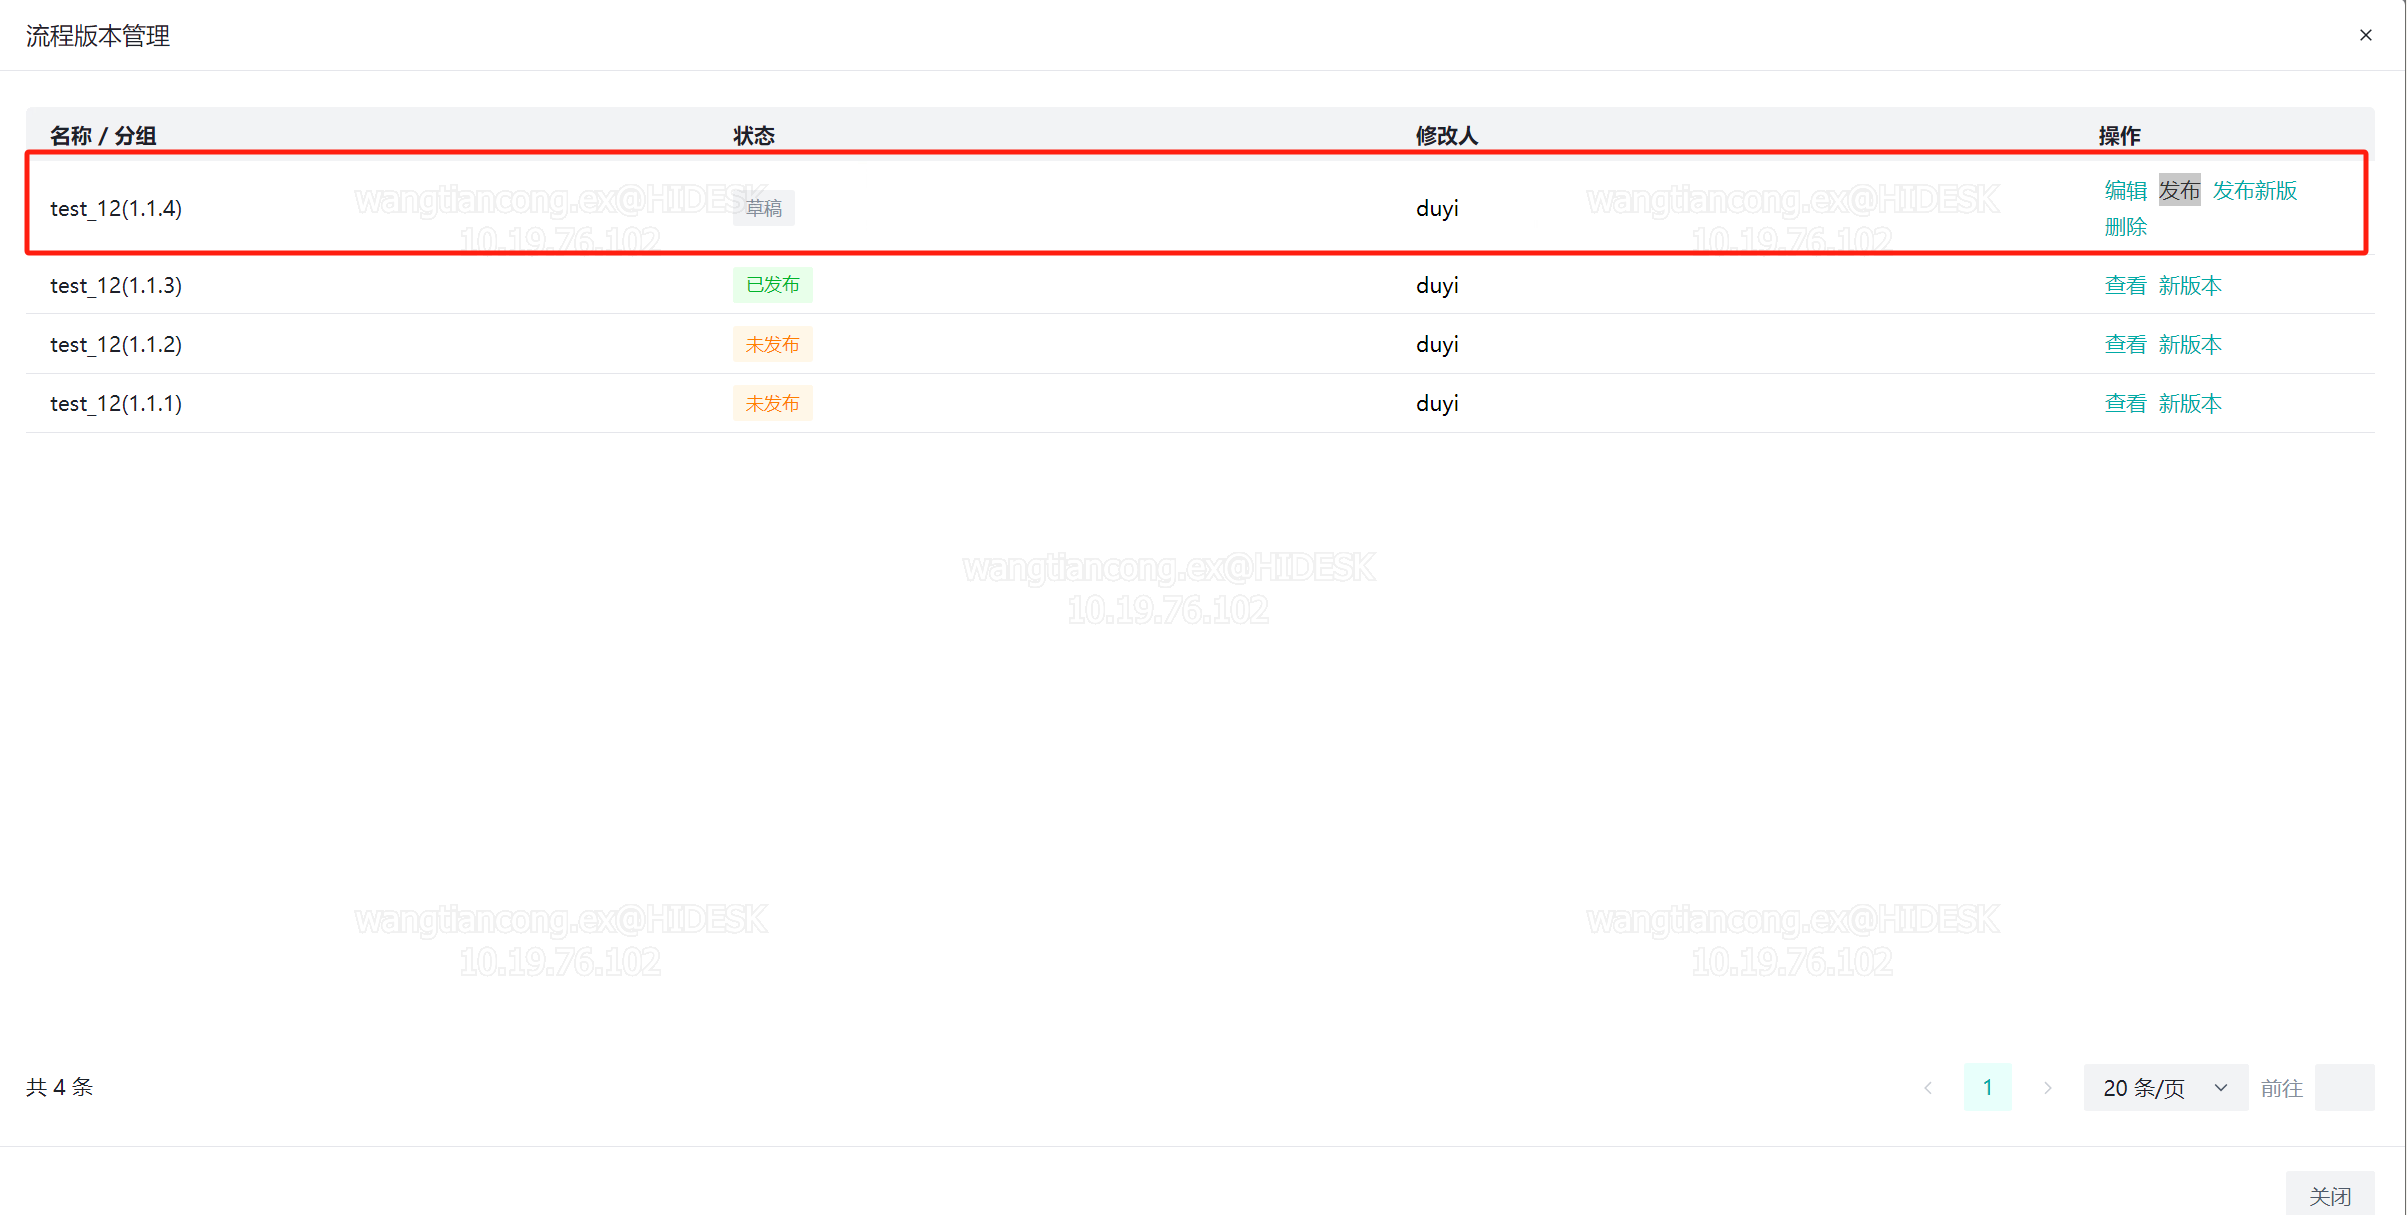Click 编辑 for test_12(1.1.4)
This screenshot has height=1215, width=2407.
[2125, 190]
